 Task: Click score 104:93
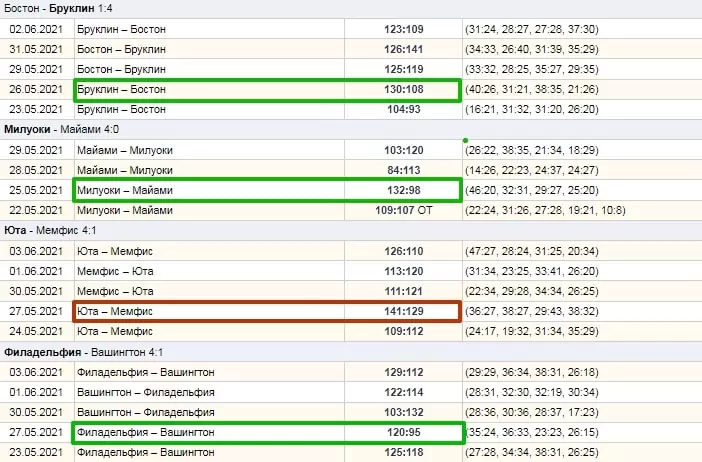pos(403,109)
